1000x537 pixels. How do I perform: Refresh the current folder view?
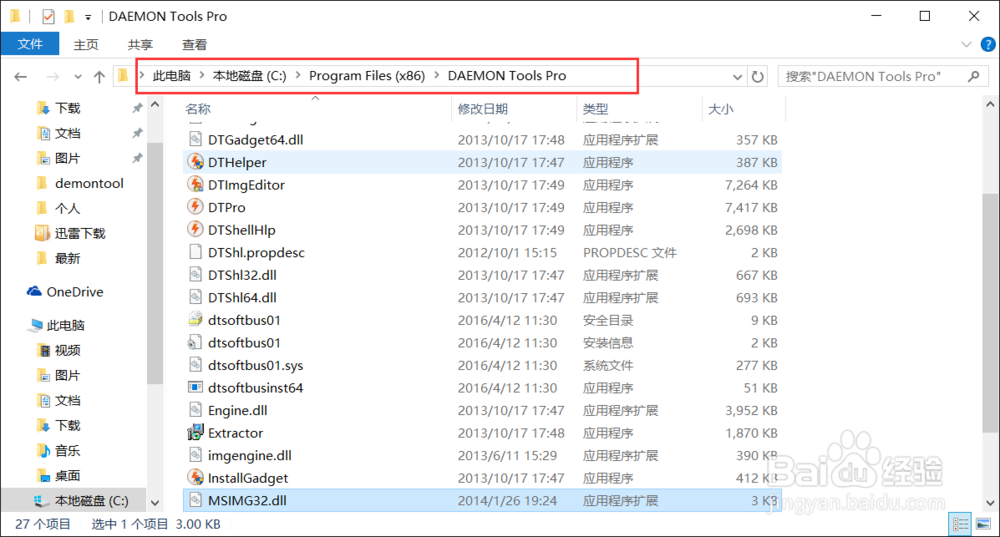pyautogui.click(x=758, y=77)
